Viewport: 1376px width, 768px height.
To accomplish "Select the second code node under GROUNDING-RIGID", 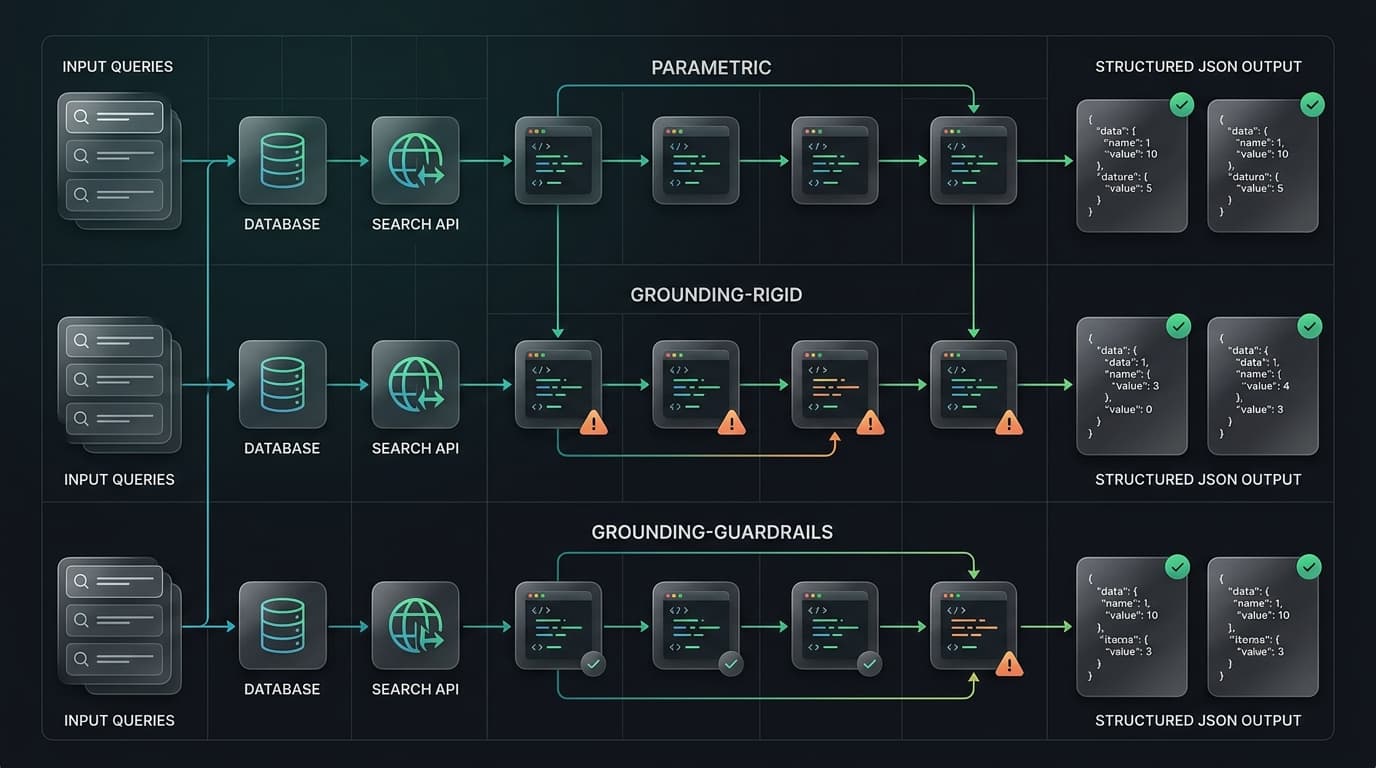I will pos(696,385).
